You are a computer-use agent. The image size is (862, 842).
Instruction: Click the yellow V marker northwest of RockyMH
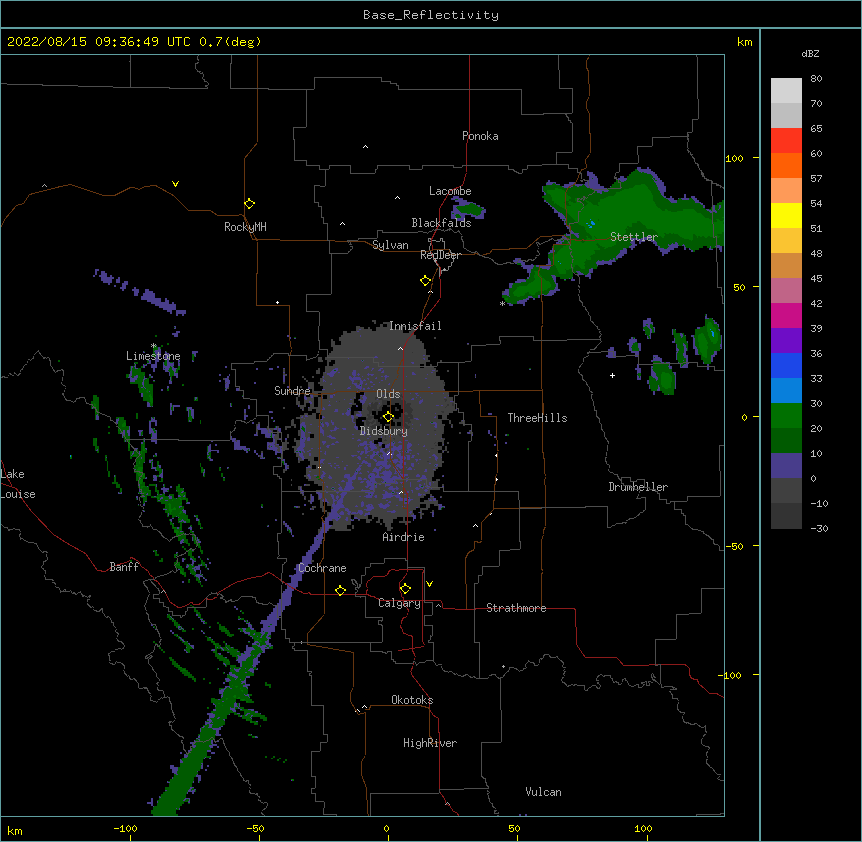(175, 184)
